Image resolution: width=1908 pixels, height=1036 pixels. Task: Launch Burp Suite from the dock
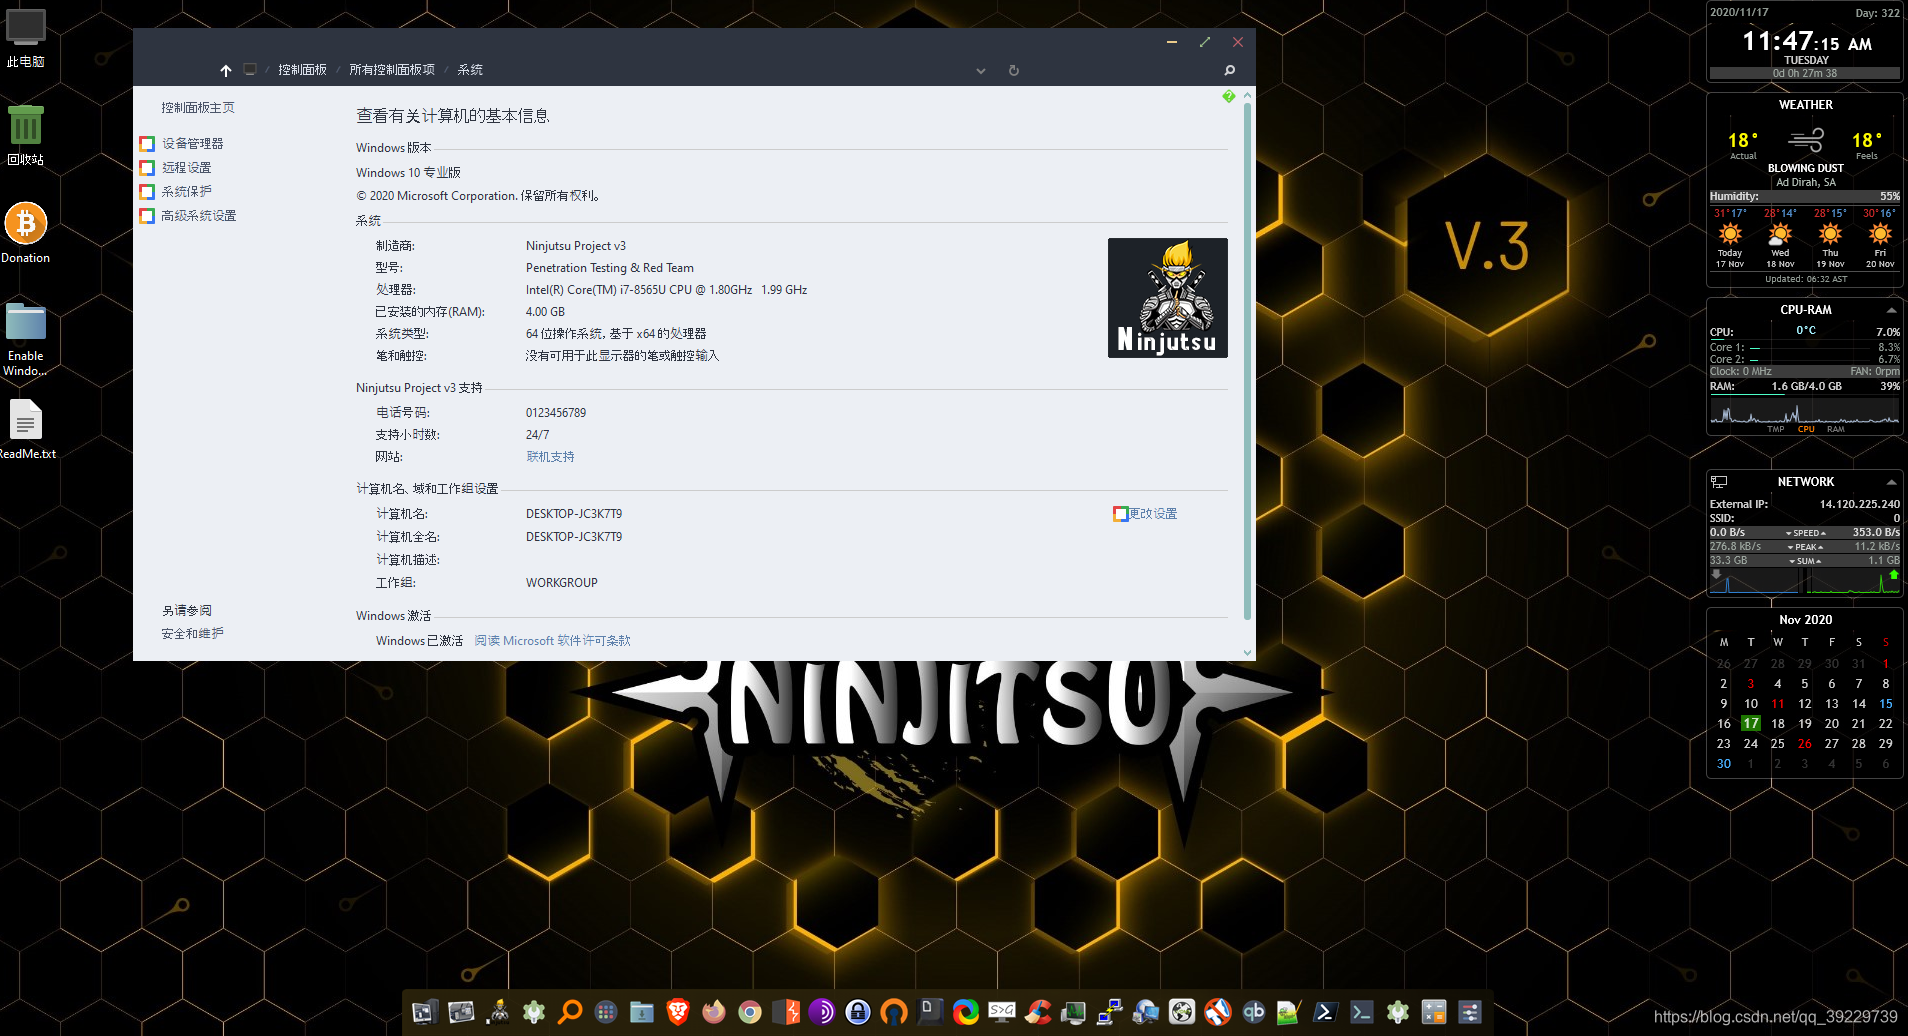coord(786,1012)
